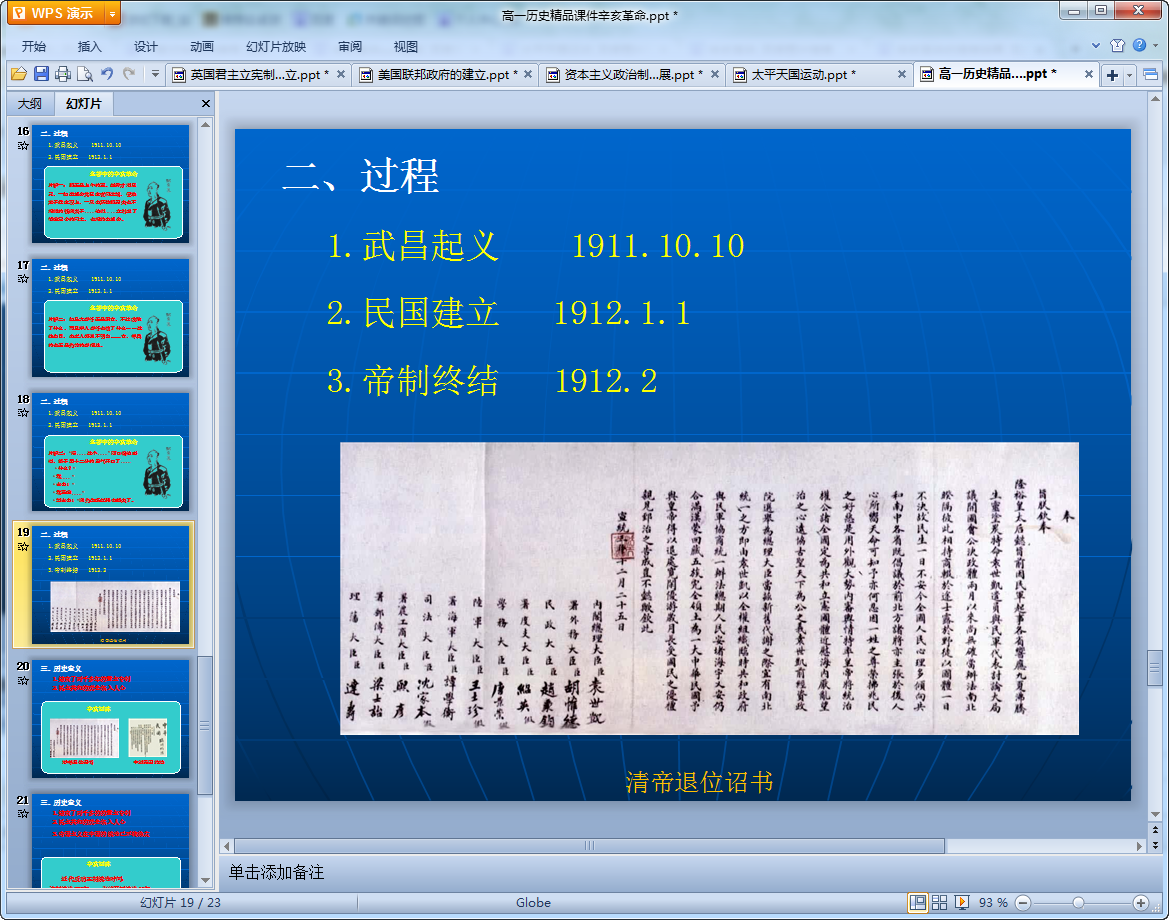Viewport: 1169px width, 920px height.
Task: Click the caption 清帝退位诏书
Action: pos(699,782)
